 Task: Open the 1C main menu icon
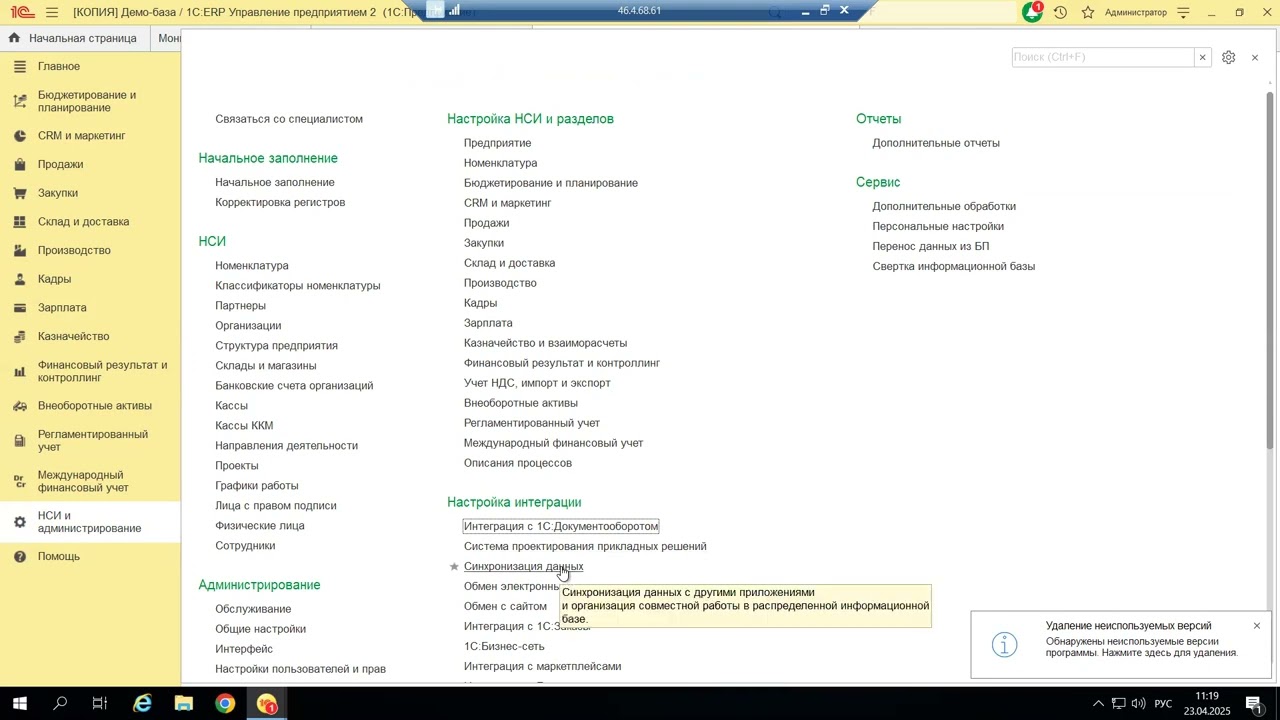22,12
